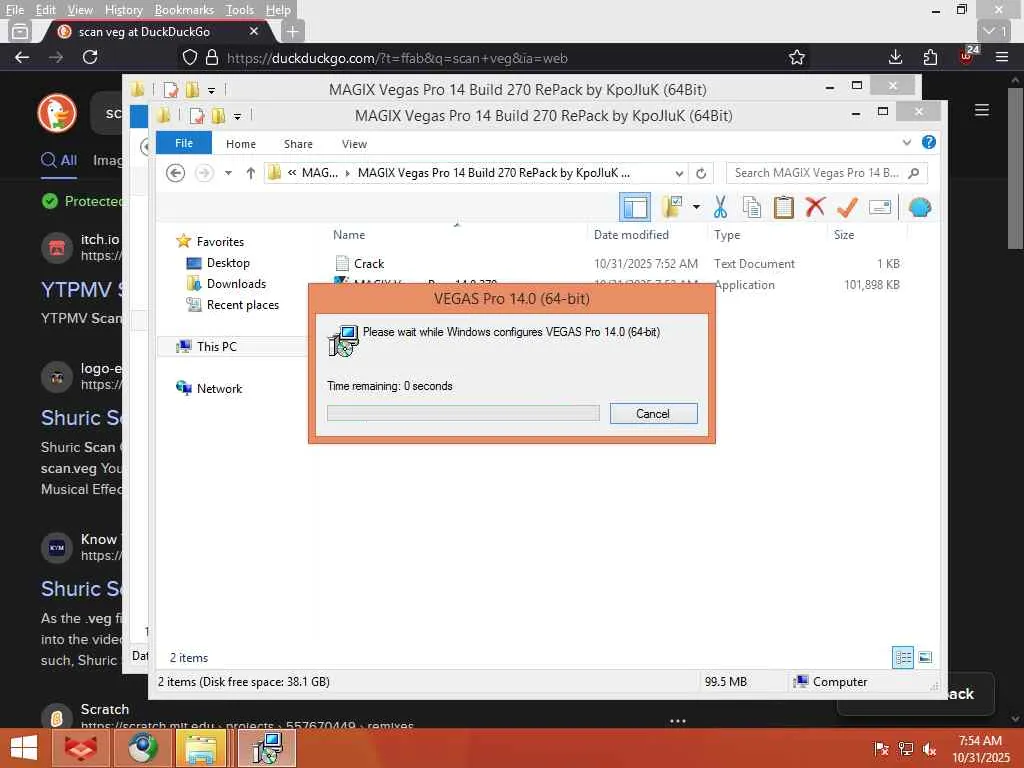The height and width of the screenshot is (768, 1024).
Task: Expand the folder options dropdown arrow
Action: (696, 207)
